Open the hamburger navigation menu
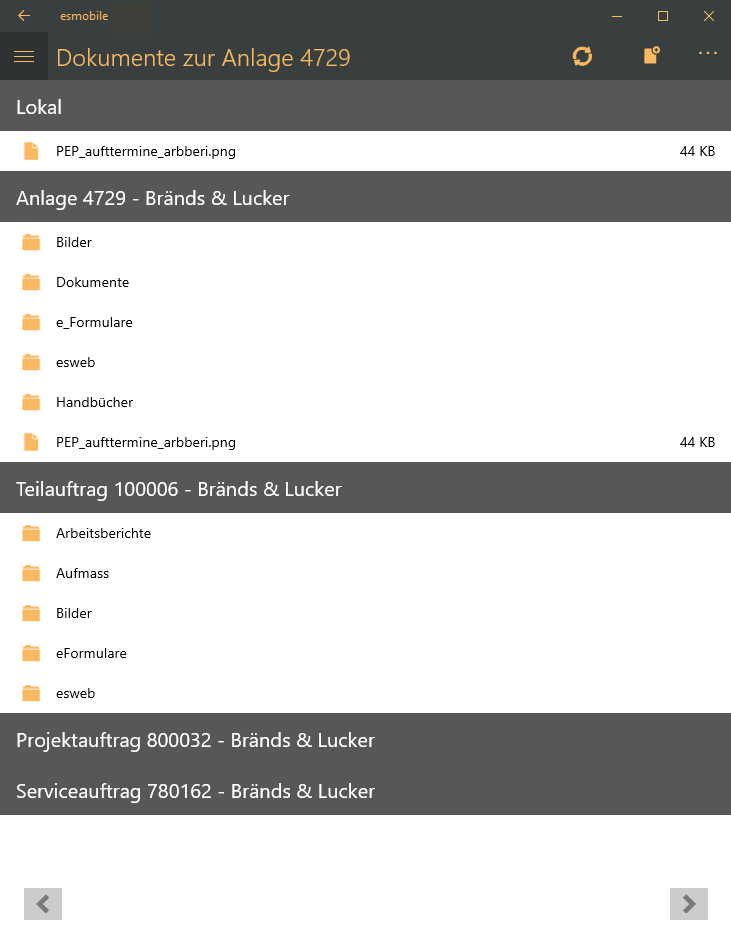The width and height of the screenshot is (731, 931). coord(24,57)
